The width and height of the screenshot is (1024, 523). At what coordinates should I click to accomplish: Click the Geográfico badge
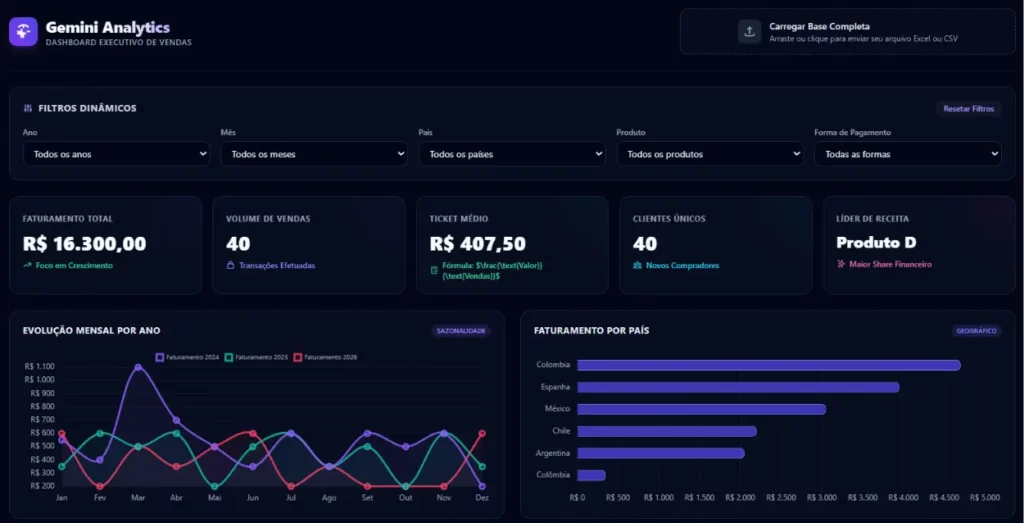tap(976, 331)
